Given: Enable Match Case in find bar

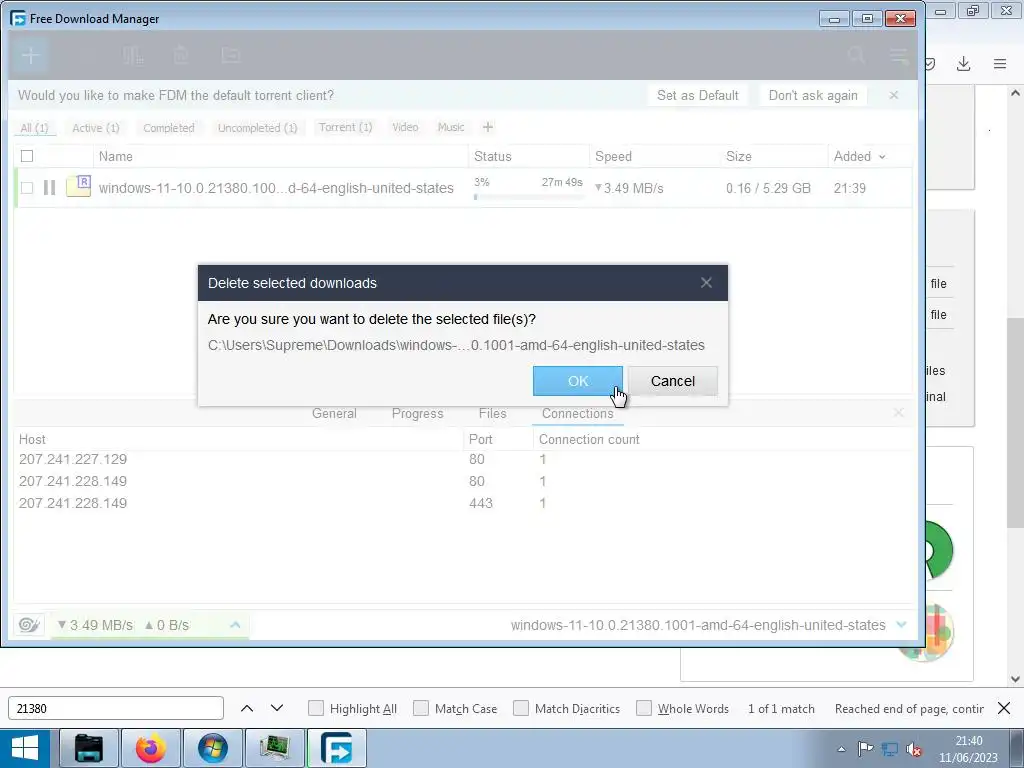Looking at the screenshot, I should 421,708.
